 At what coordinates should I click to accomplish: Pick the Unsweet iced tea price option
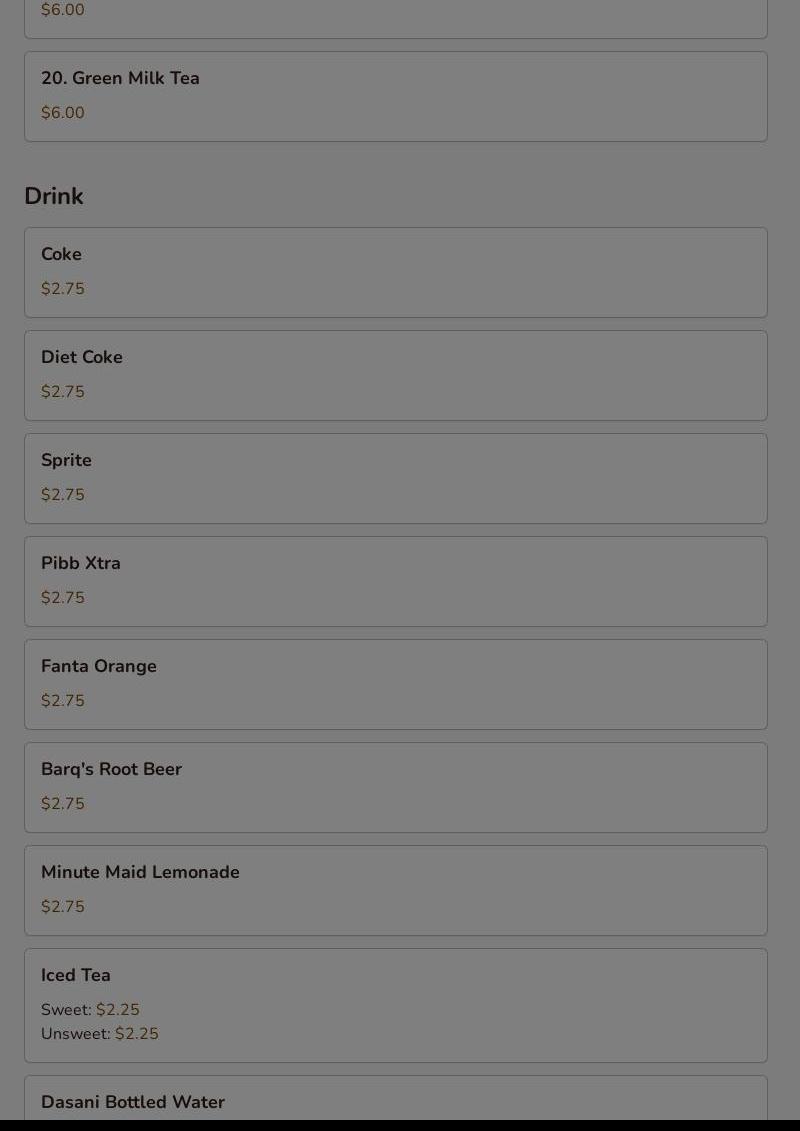(136, 1034)
